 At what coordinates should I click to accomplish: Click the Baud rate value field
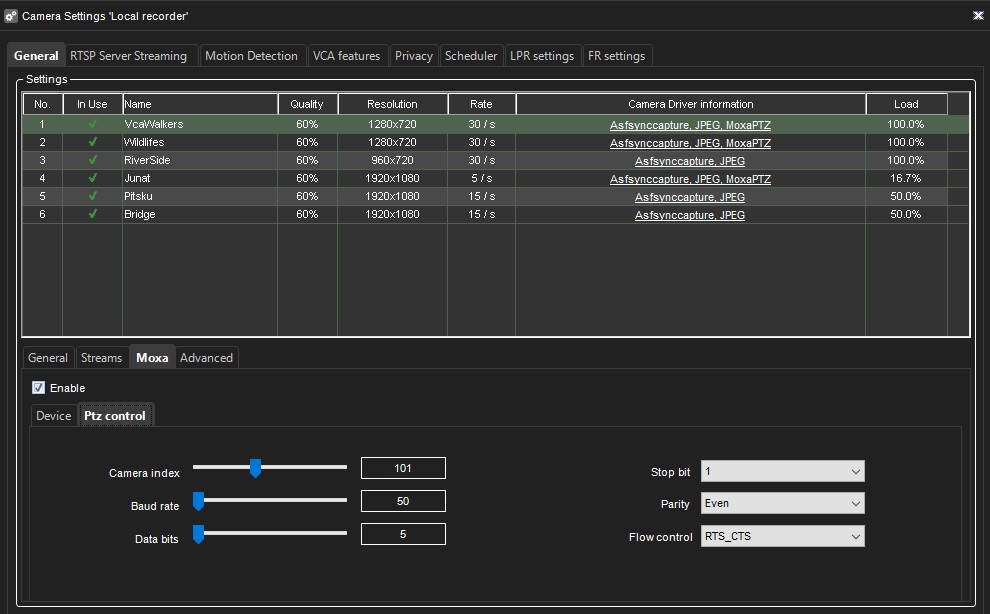(x=403, y=501)
